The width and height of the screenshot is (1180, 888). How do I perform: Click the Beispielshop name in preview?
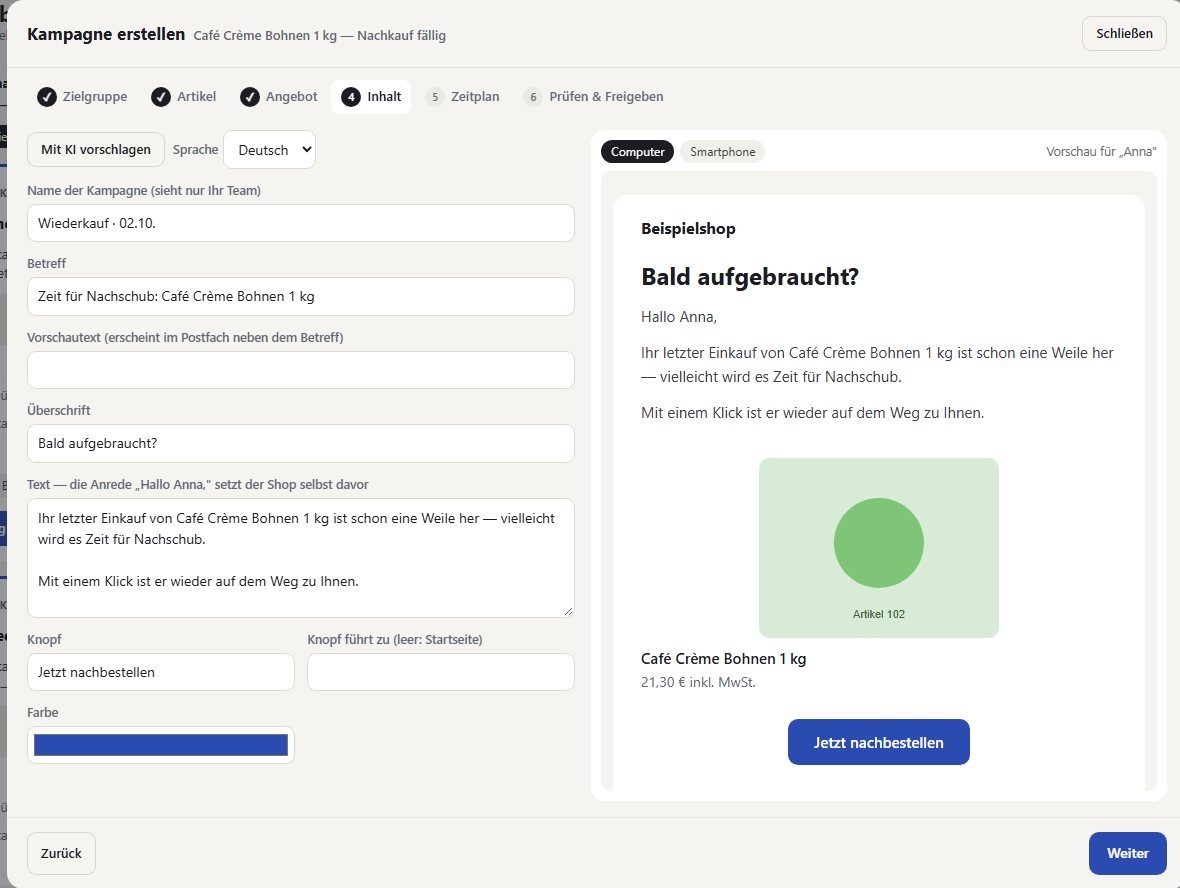tap(688, 229)
